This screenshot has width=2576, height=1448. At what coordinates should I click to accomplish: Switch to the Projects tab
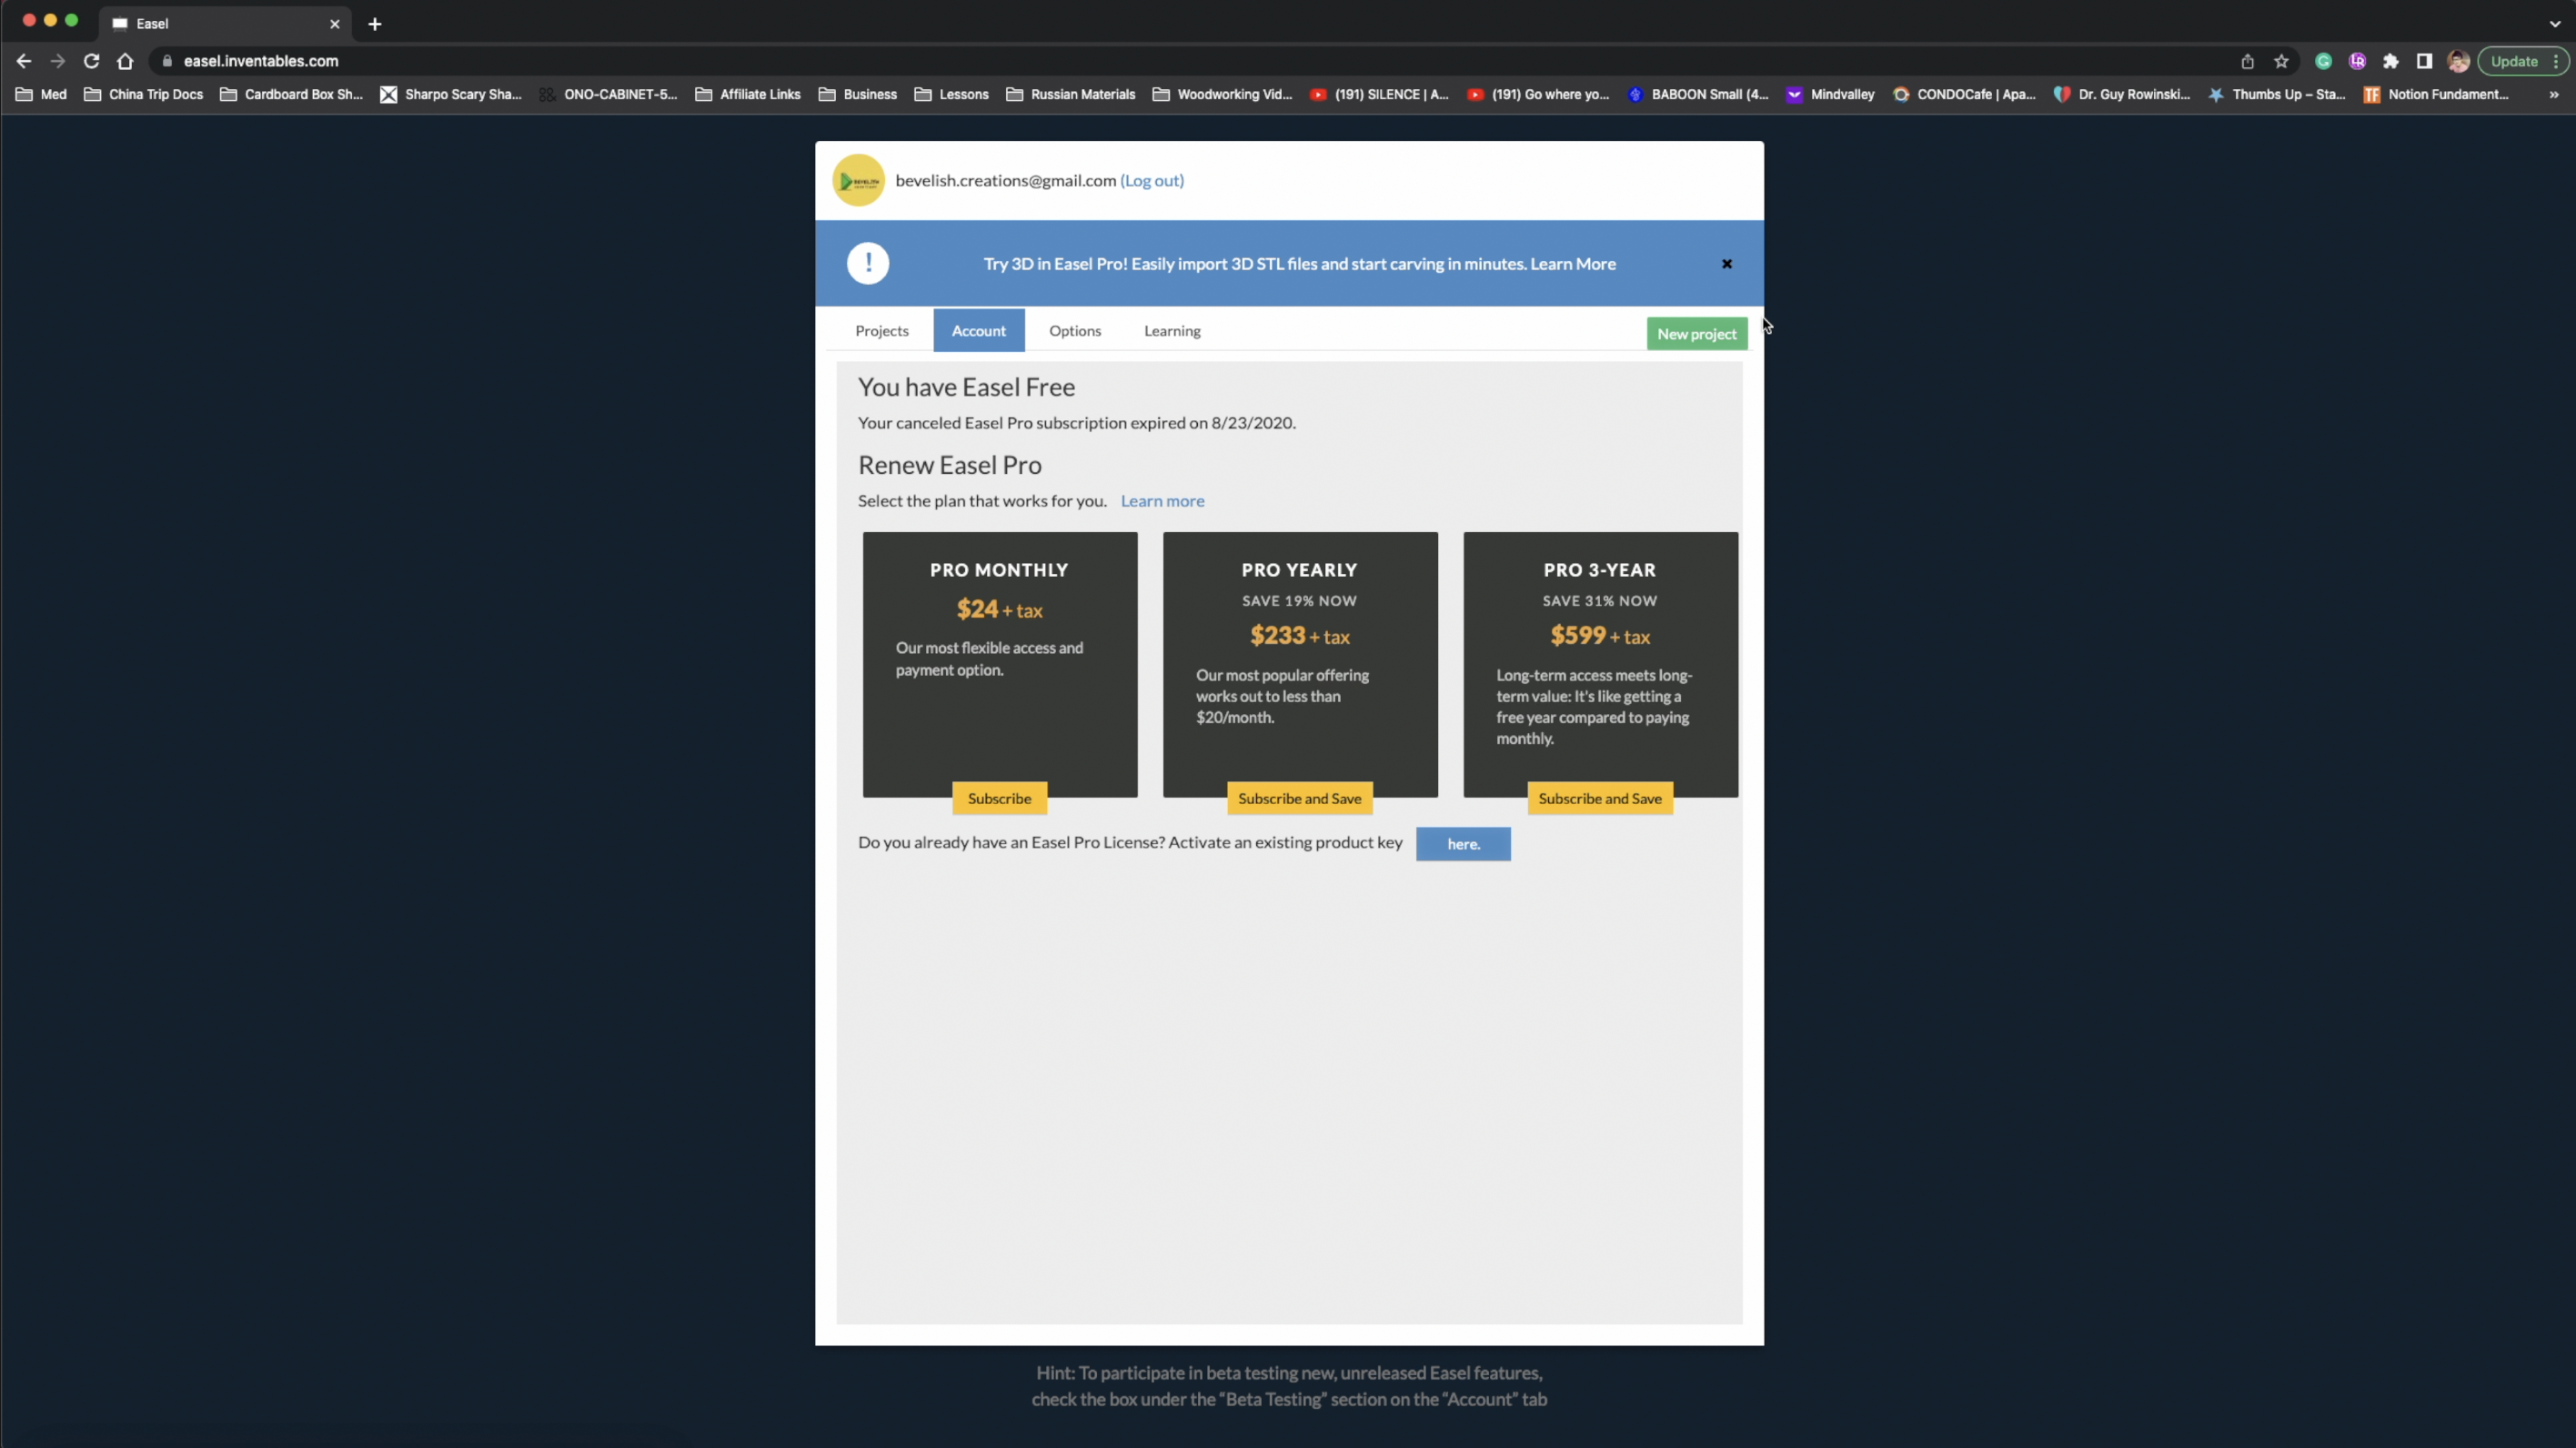881,331
